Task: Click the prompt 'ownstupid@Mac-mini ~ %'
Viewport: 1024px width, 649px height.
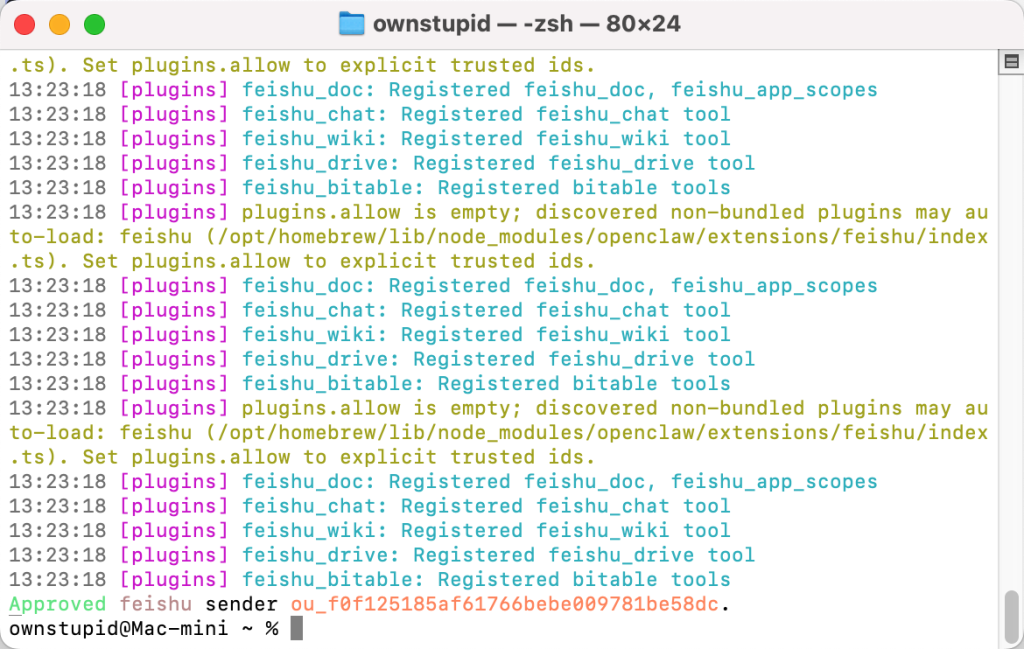Action: coord(144,629)
